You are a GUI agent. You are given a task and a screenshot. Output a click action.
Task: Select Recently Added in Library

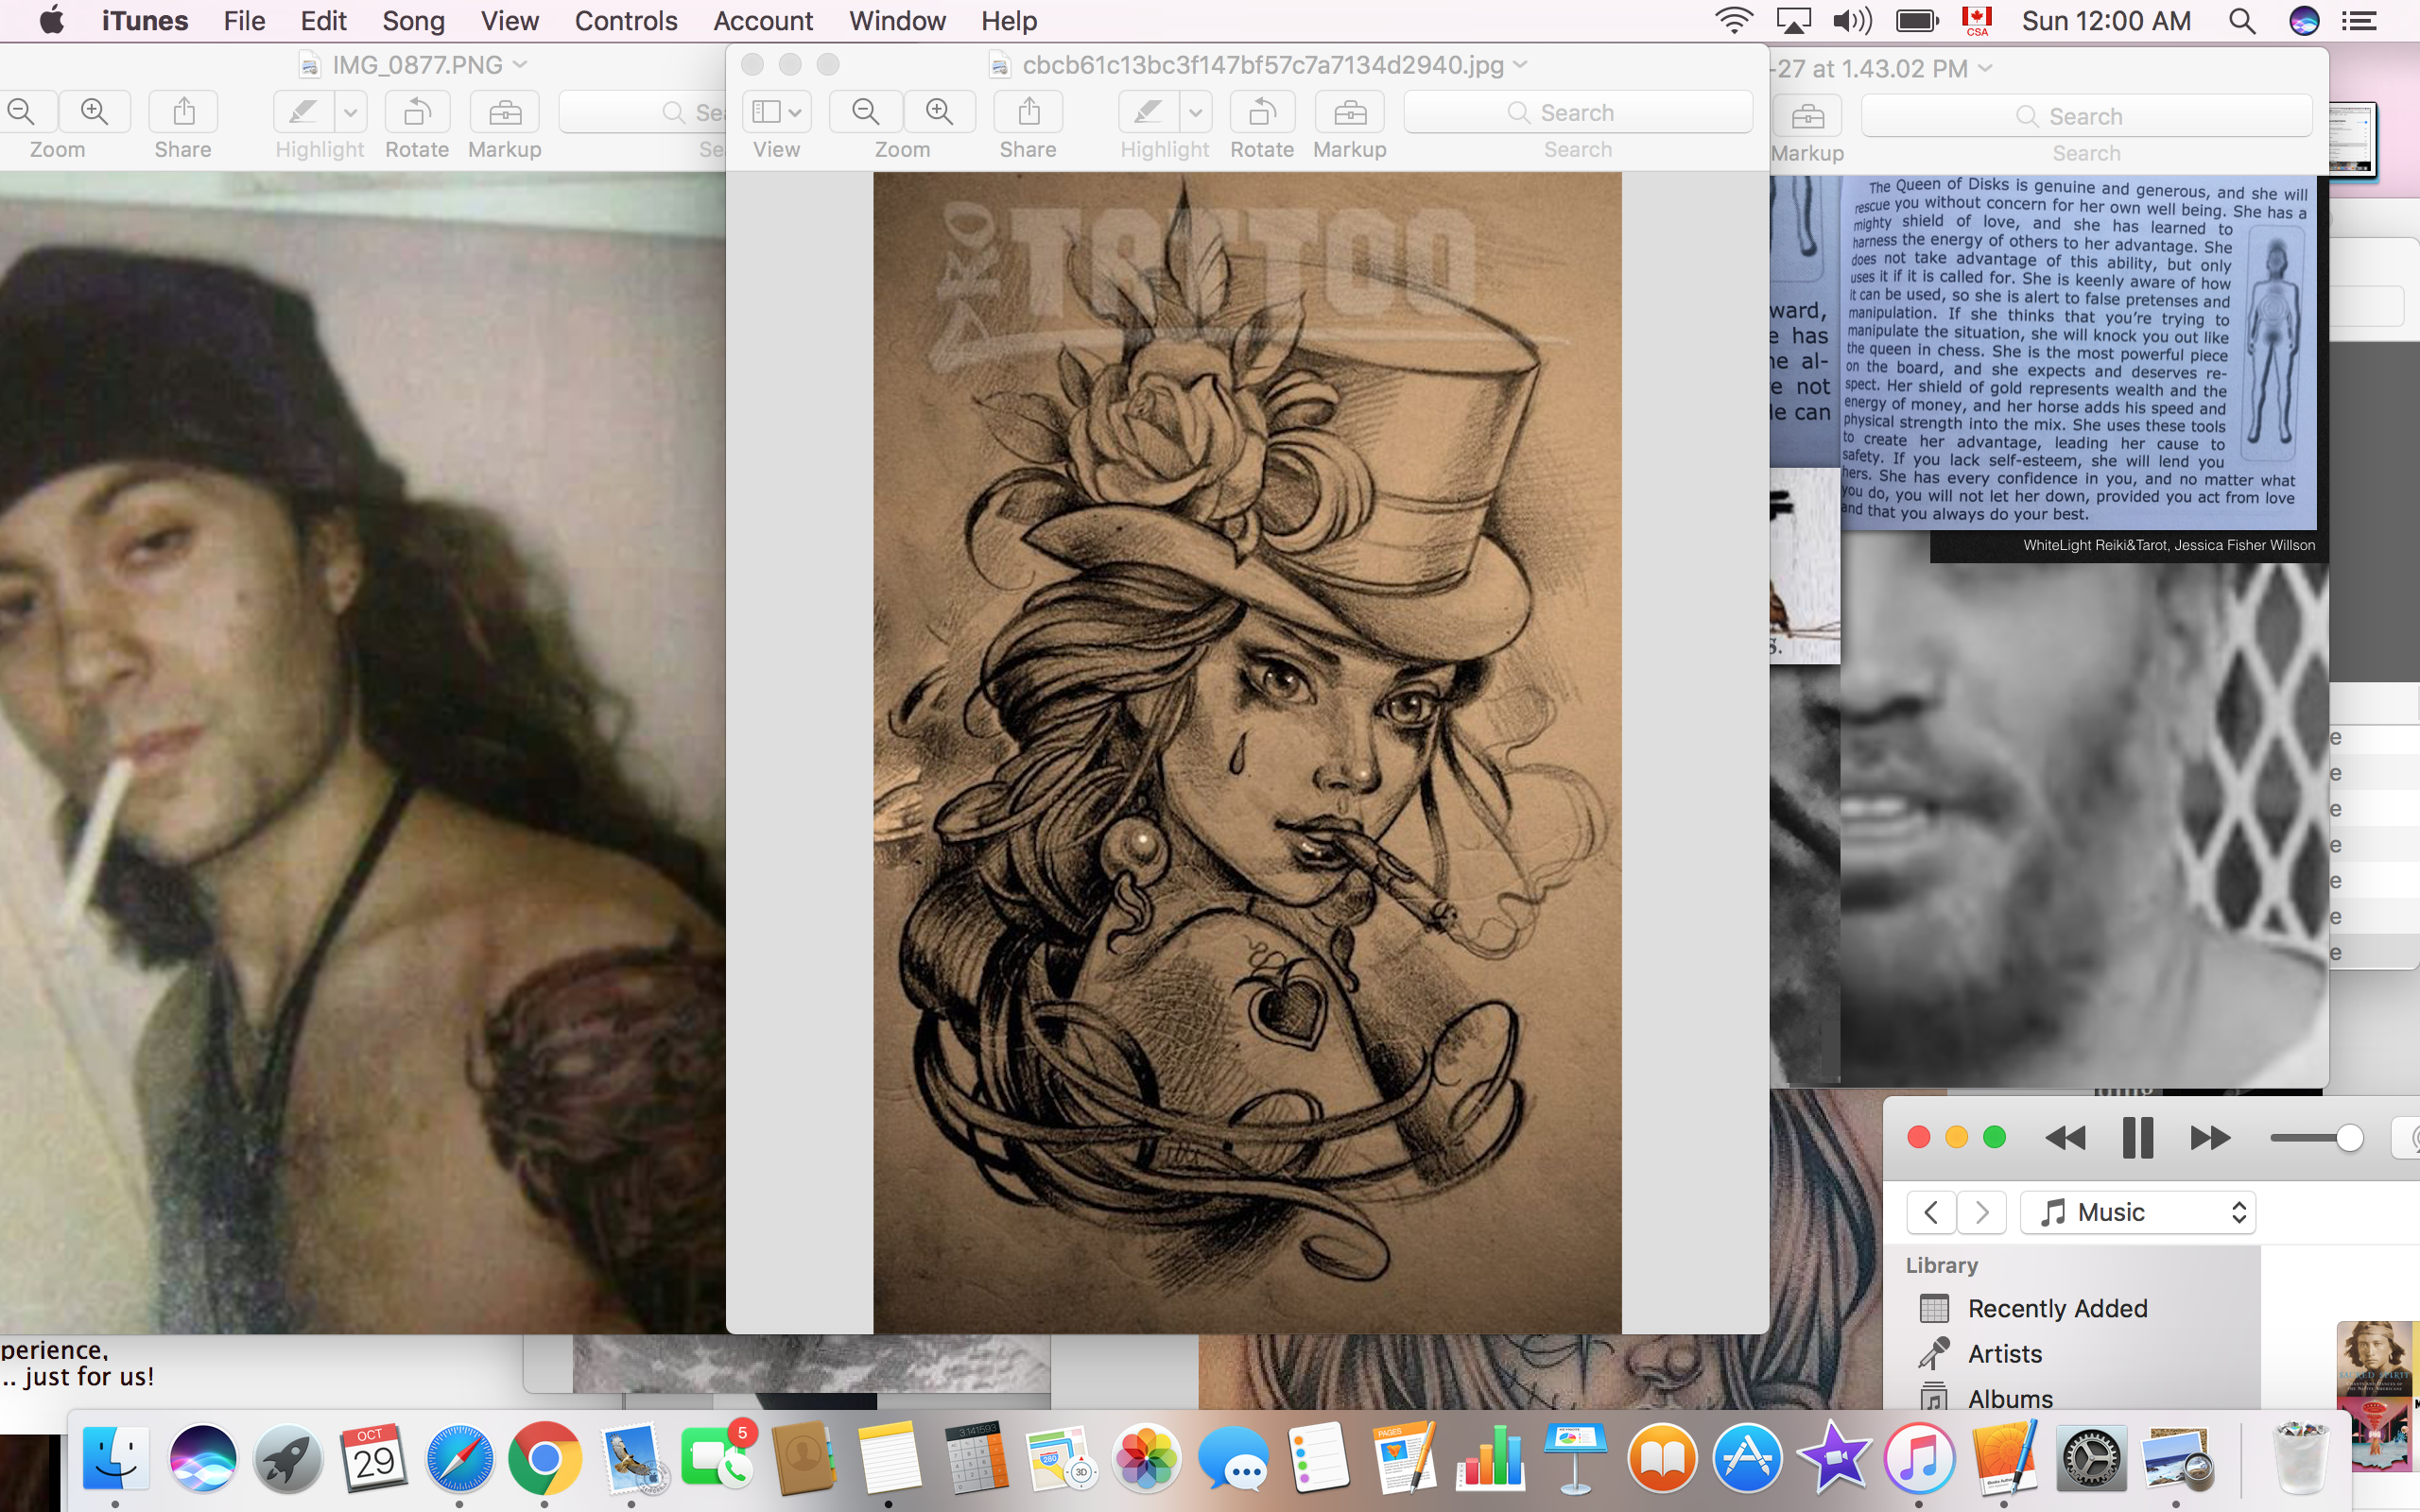coord(2056,1308)
